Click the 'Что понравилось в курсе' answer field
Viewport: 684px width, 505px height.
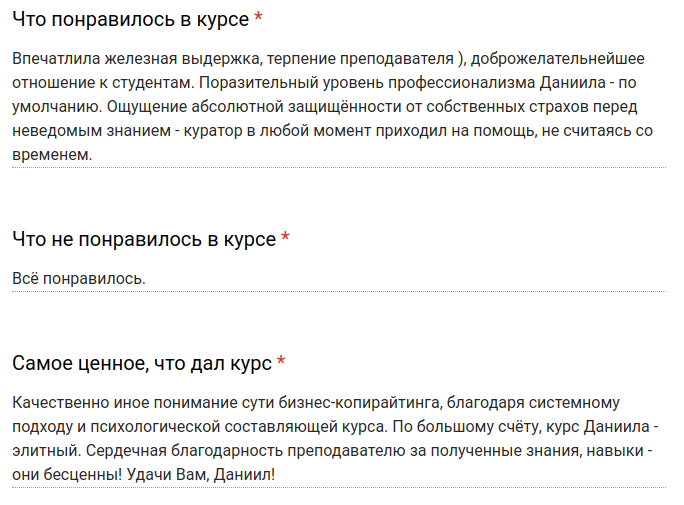tap(339, 106)
